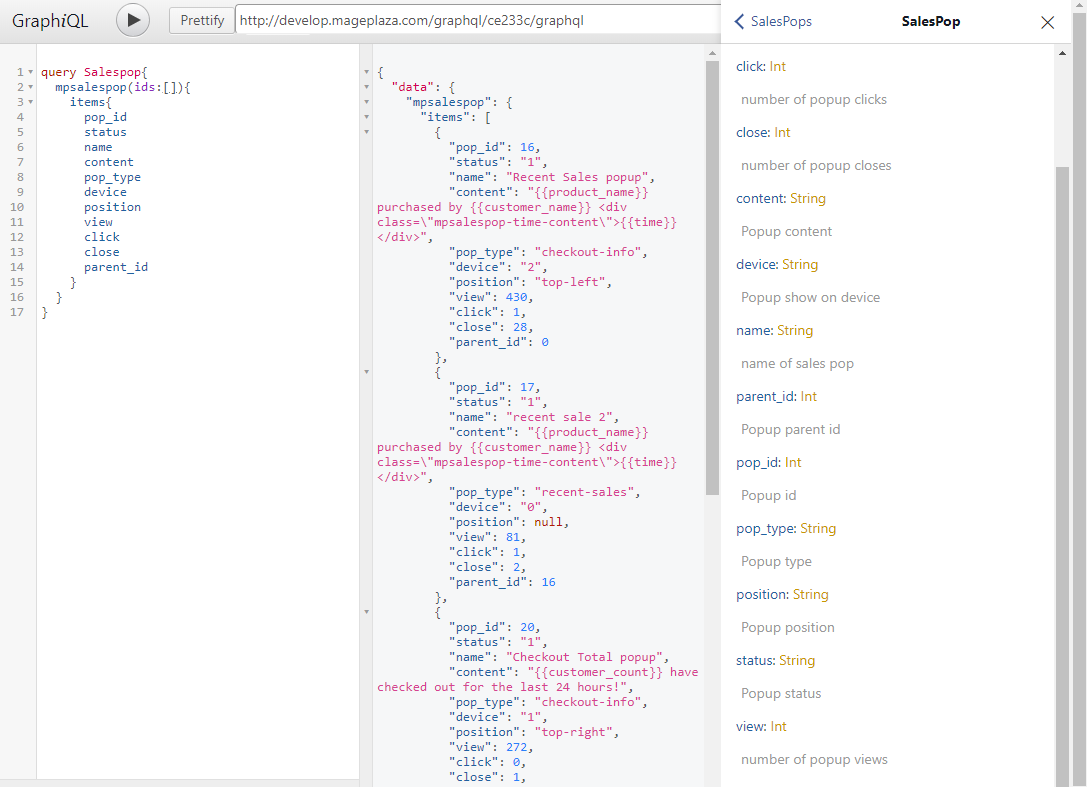Screen dimensions: 1087x787
Task: Collapse the result item with pop_id 17
Action: (x=366, y=372)
